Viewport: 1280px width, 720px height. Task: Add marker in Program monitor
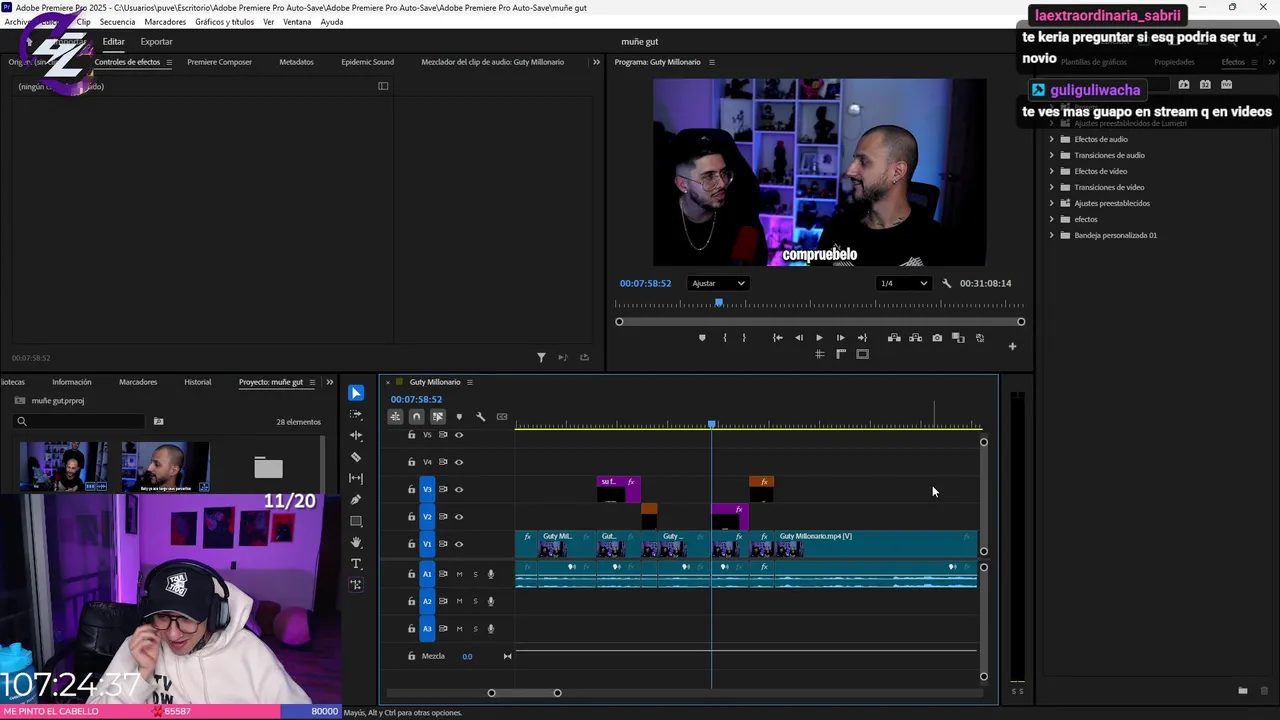702,338
